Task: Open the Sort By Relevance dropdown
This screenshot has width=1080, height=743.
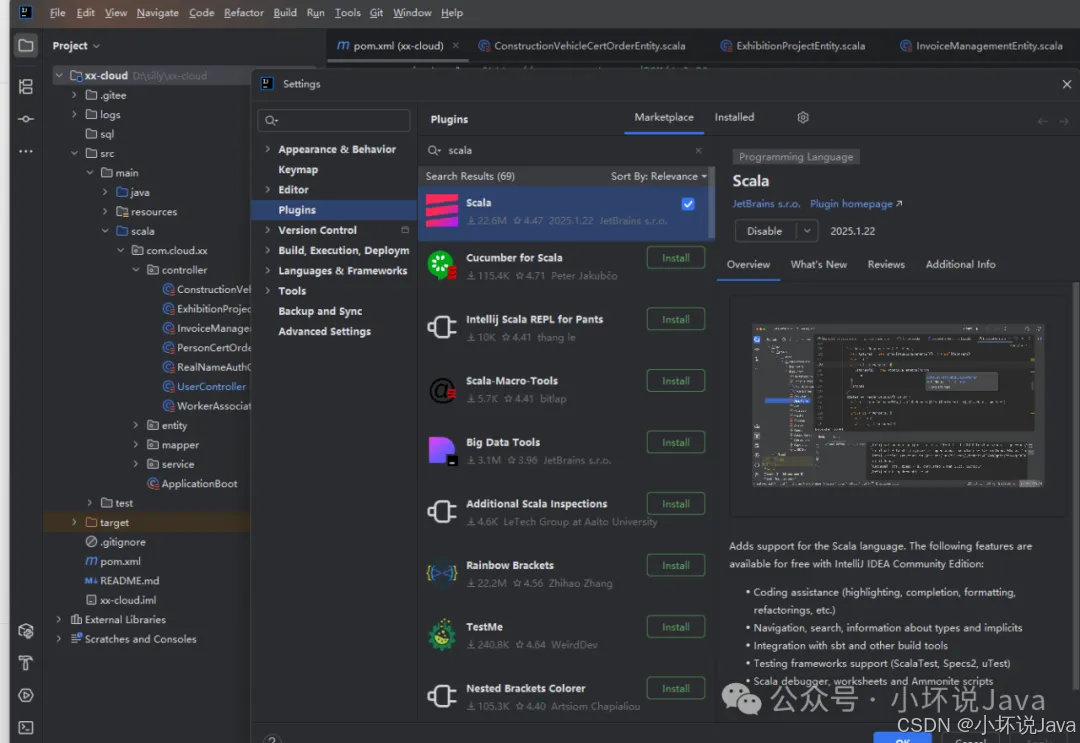Action: 658,176
